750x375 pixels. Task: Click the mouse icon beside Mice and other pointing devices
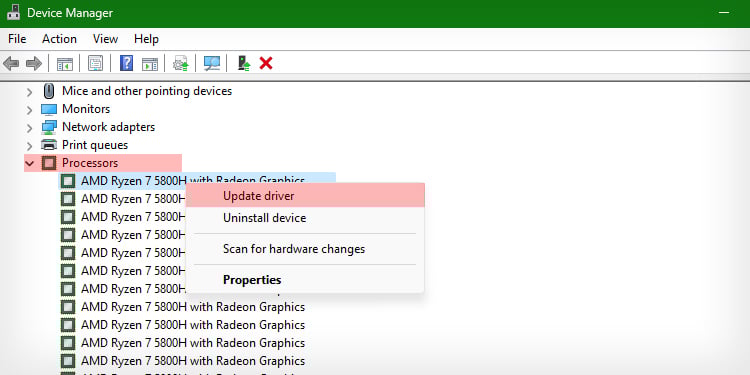(48, 91)
